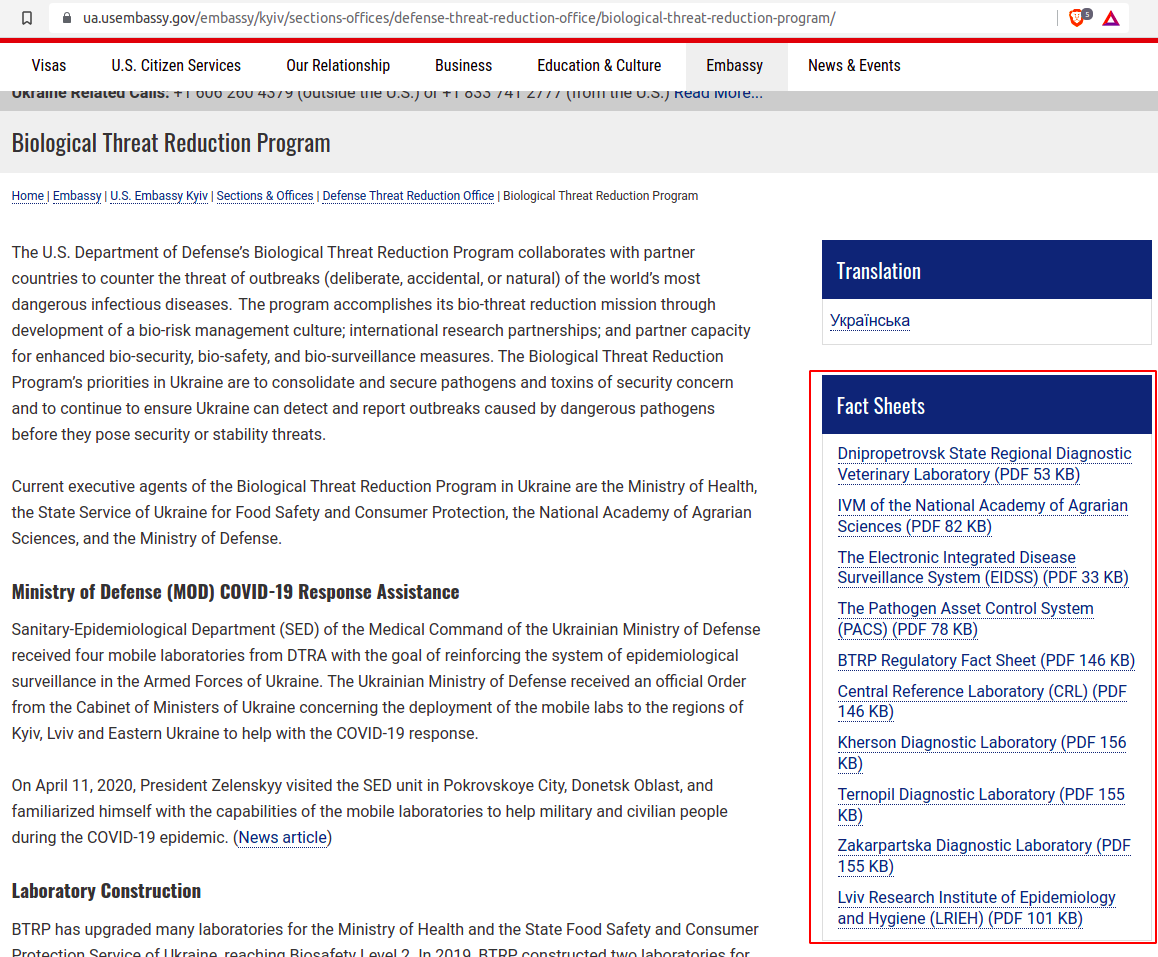1158x957 pixels.
Task: Click the site security lock icon
Action: (x=67, y=18)
